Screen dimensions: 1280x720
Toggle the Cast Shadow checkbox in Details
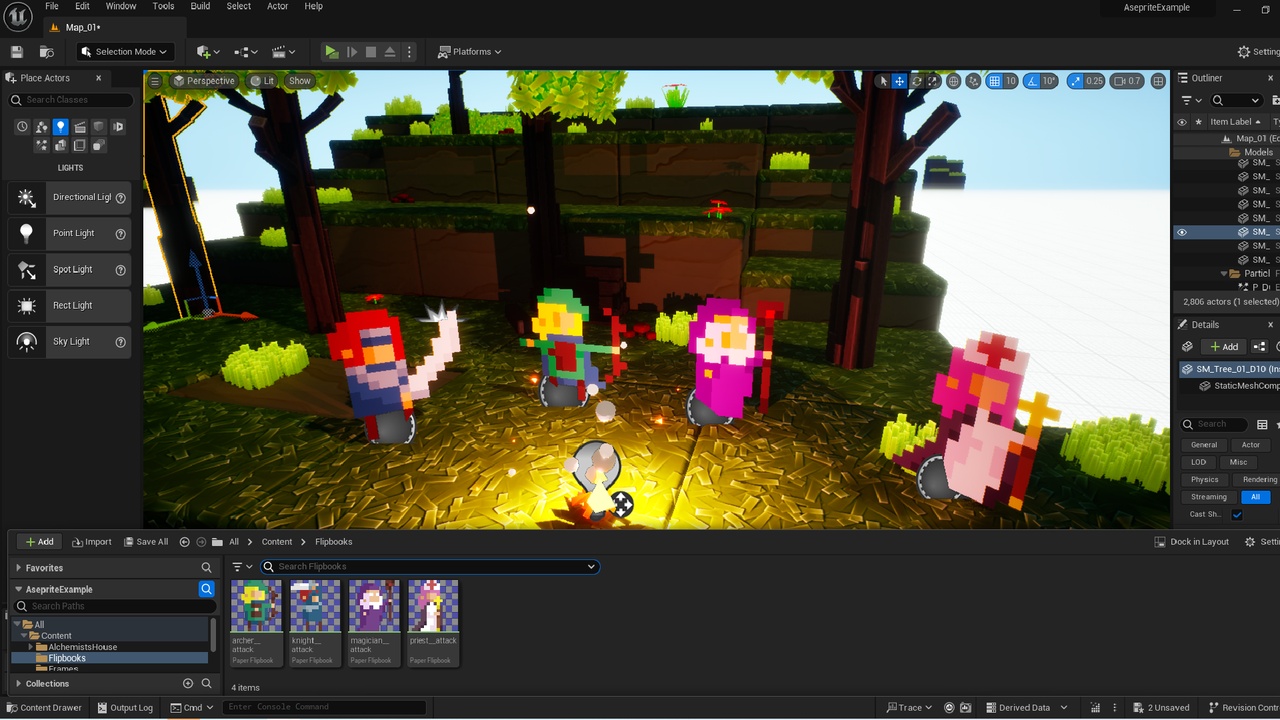1237,515
